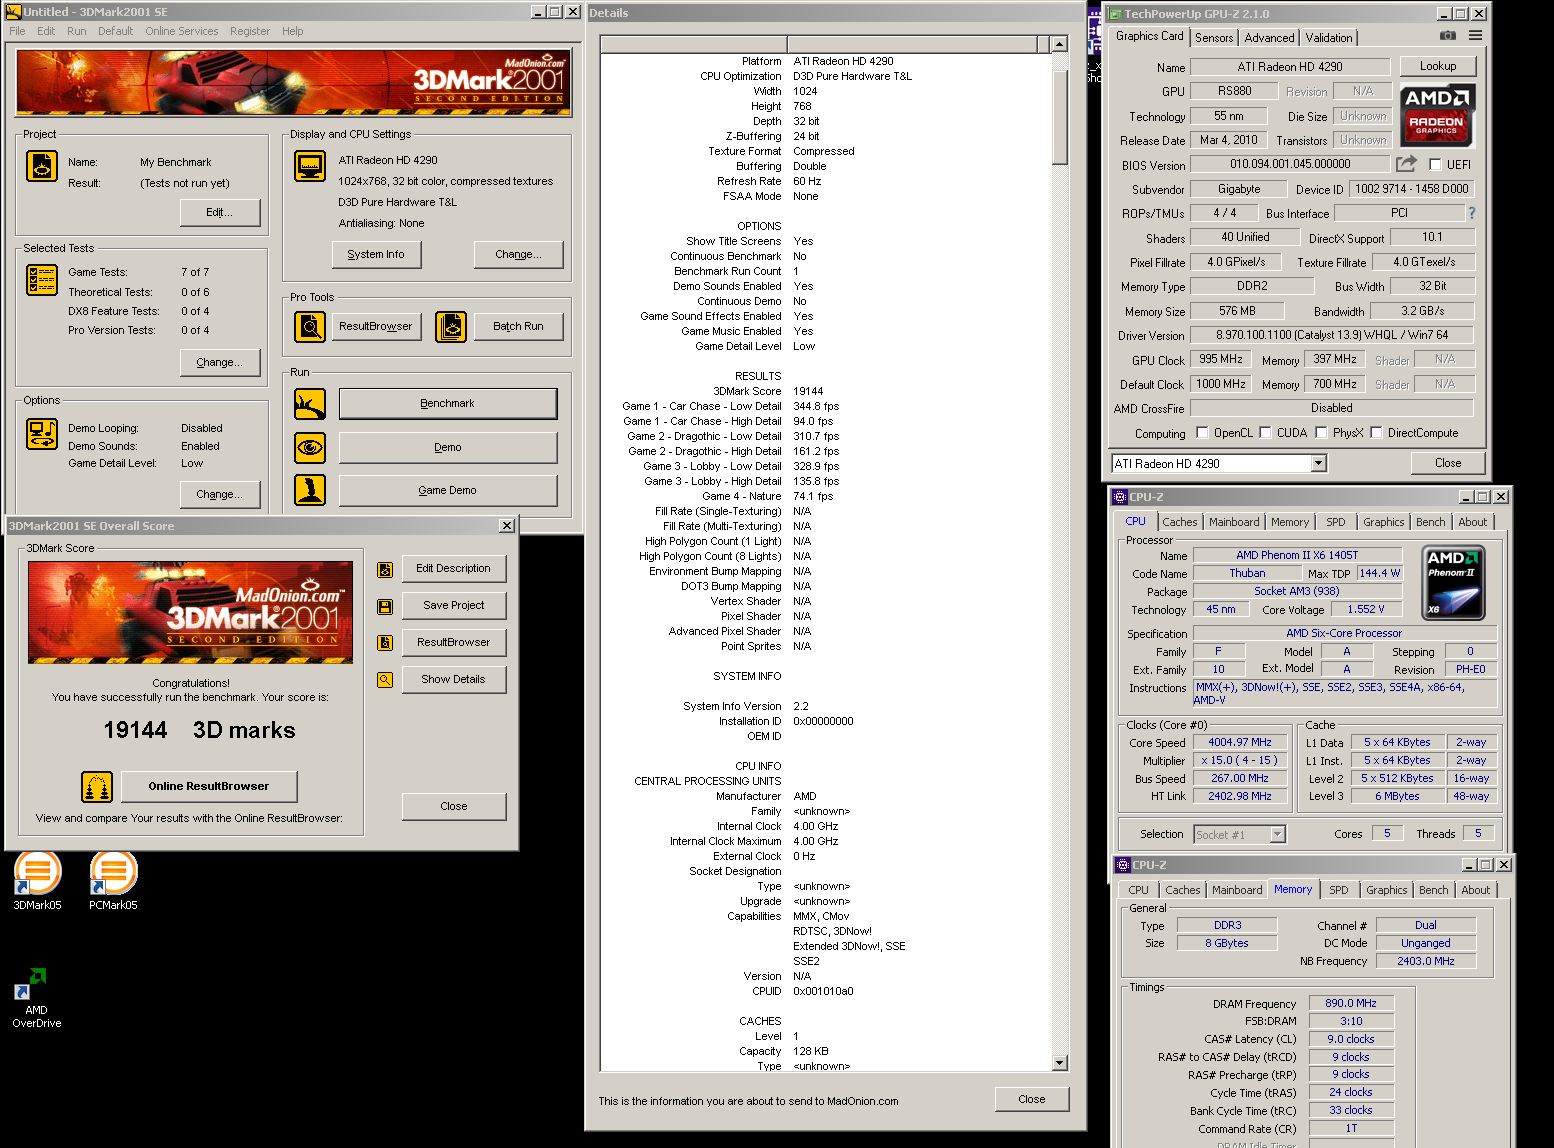Click the Options demo looping icon
The width and height of the screenshot is (1554, 1148).
[42, 434]
